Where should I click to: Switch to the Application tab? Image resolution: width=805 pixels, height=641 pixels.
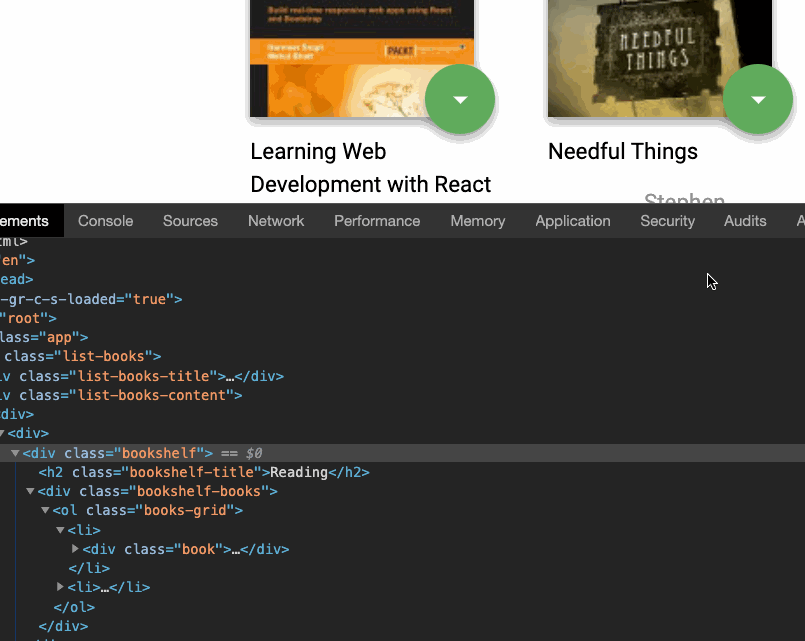[573, 221]
